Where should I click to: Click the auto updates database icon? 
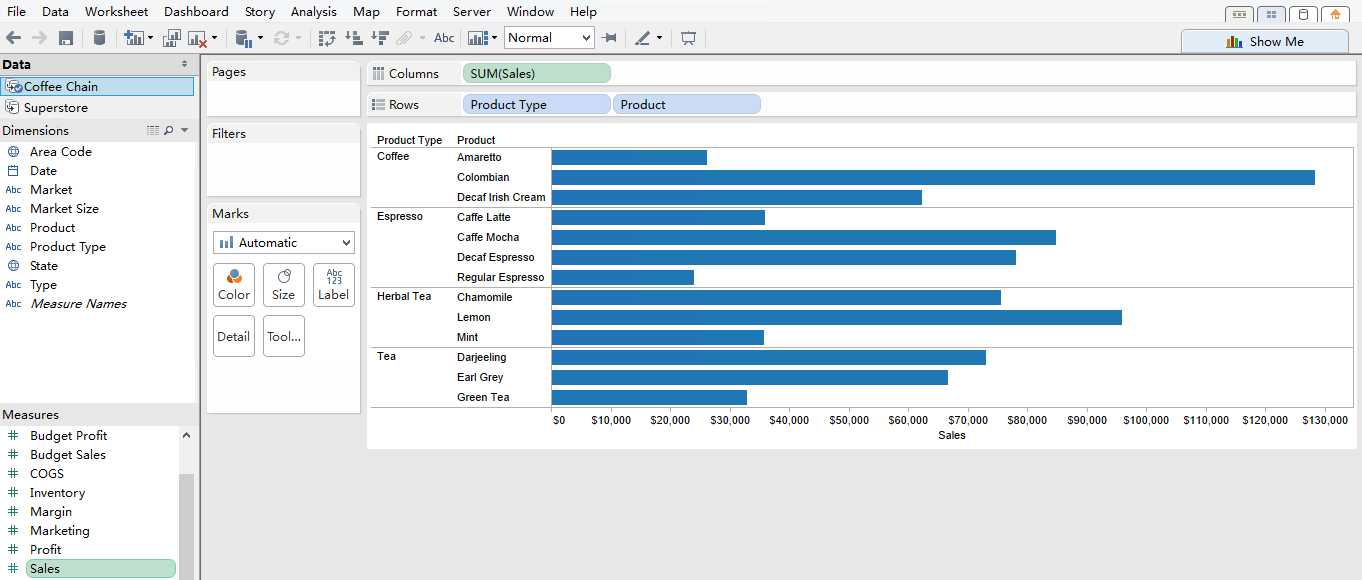242,38
